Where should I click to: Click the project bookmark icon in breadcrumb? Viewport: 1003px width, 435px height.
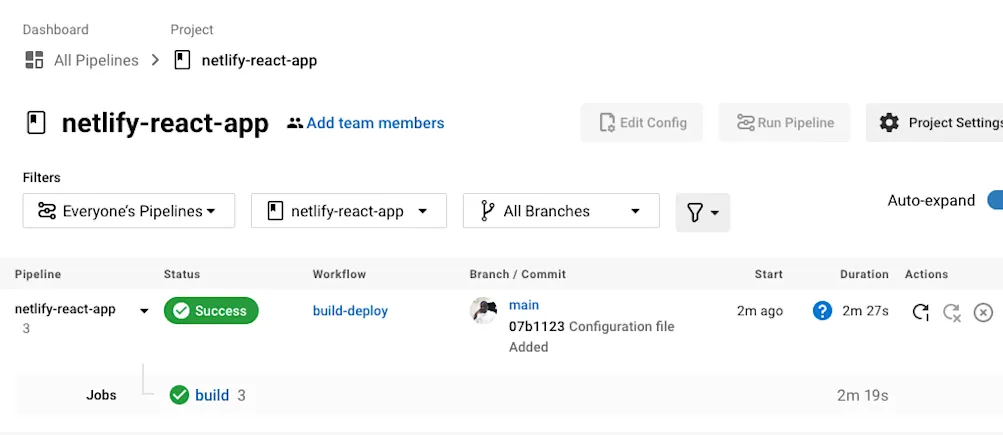pos(182,60)
